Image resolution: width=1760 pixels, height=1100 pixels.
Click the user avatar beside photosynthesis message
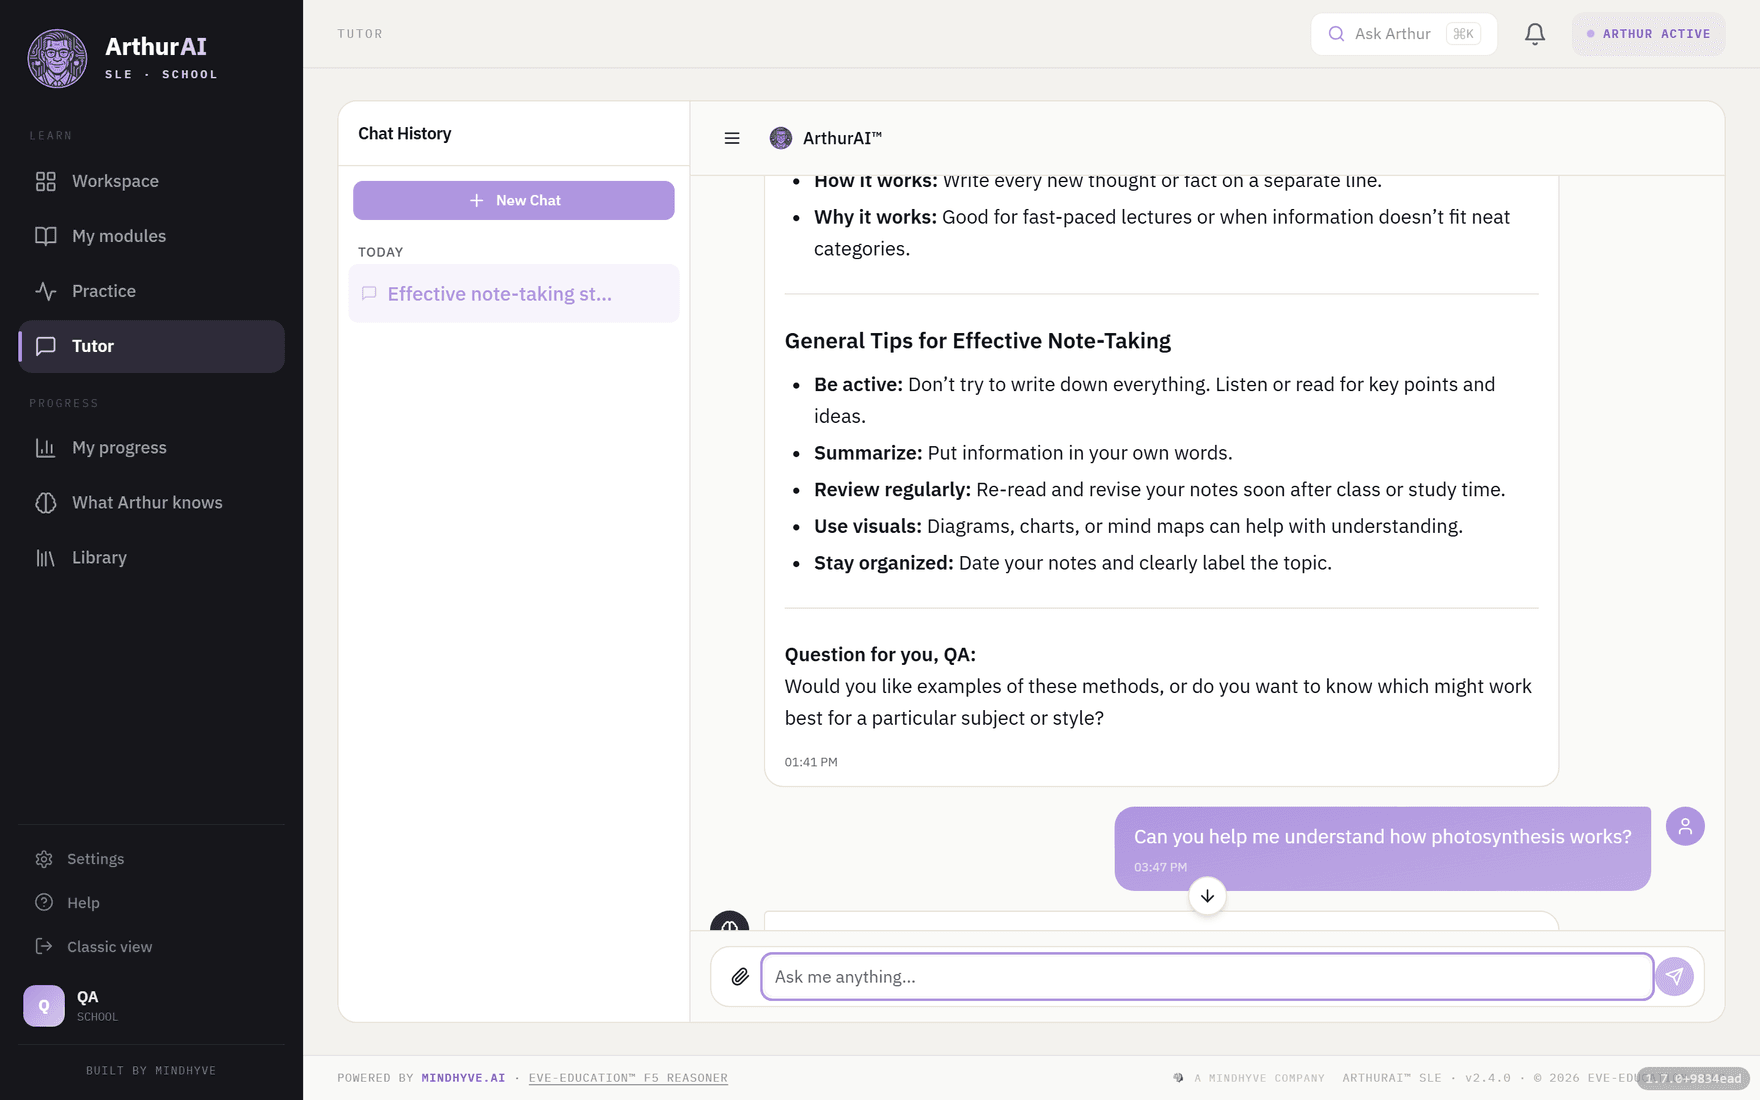pyautogui.click(x=1685, y=826)
